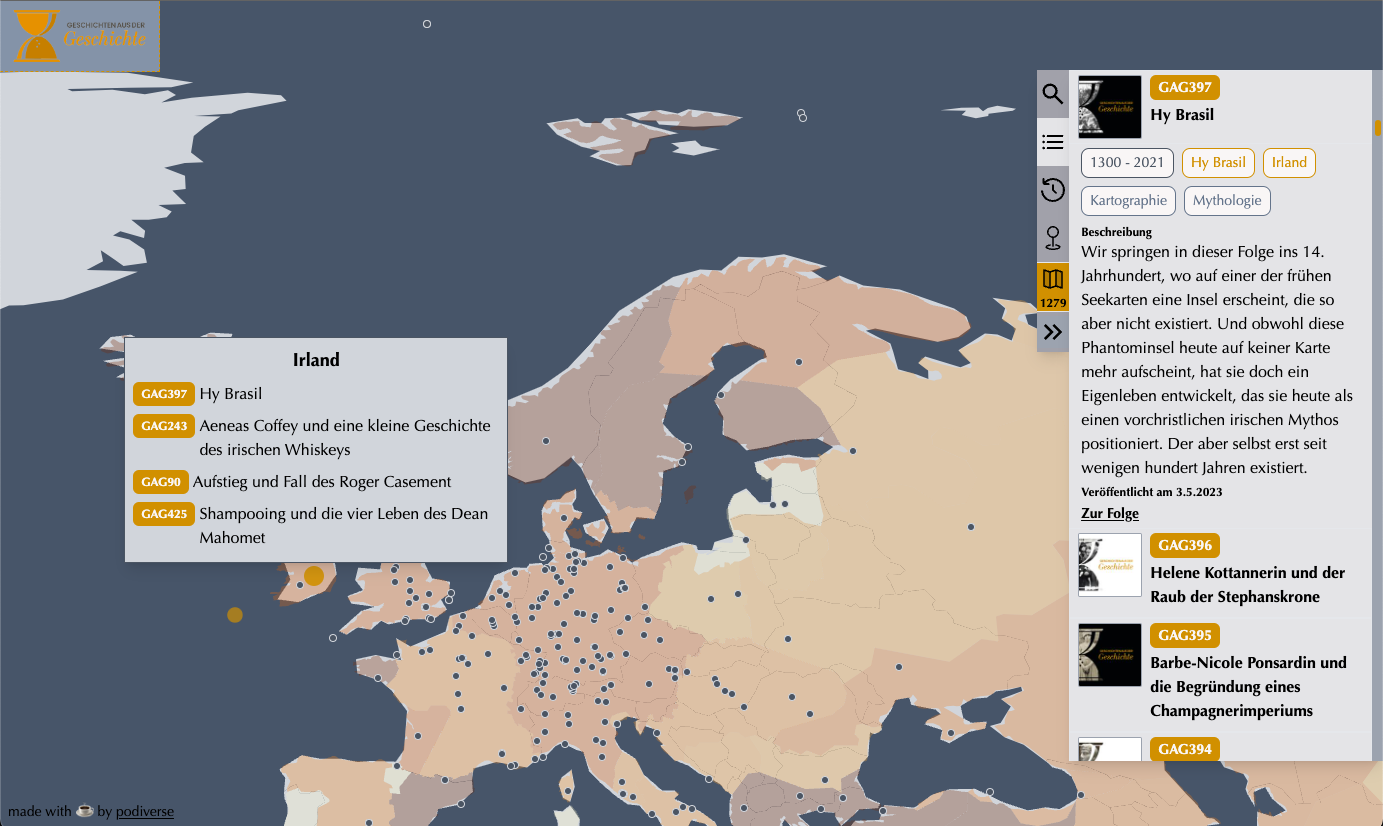Select the episode list icon

click(x=1052, y=142)
